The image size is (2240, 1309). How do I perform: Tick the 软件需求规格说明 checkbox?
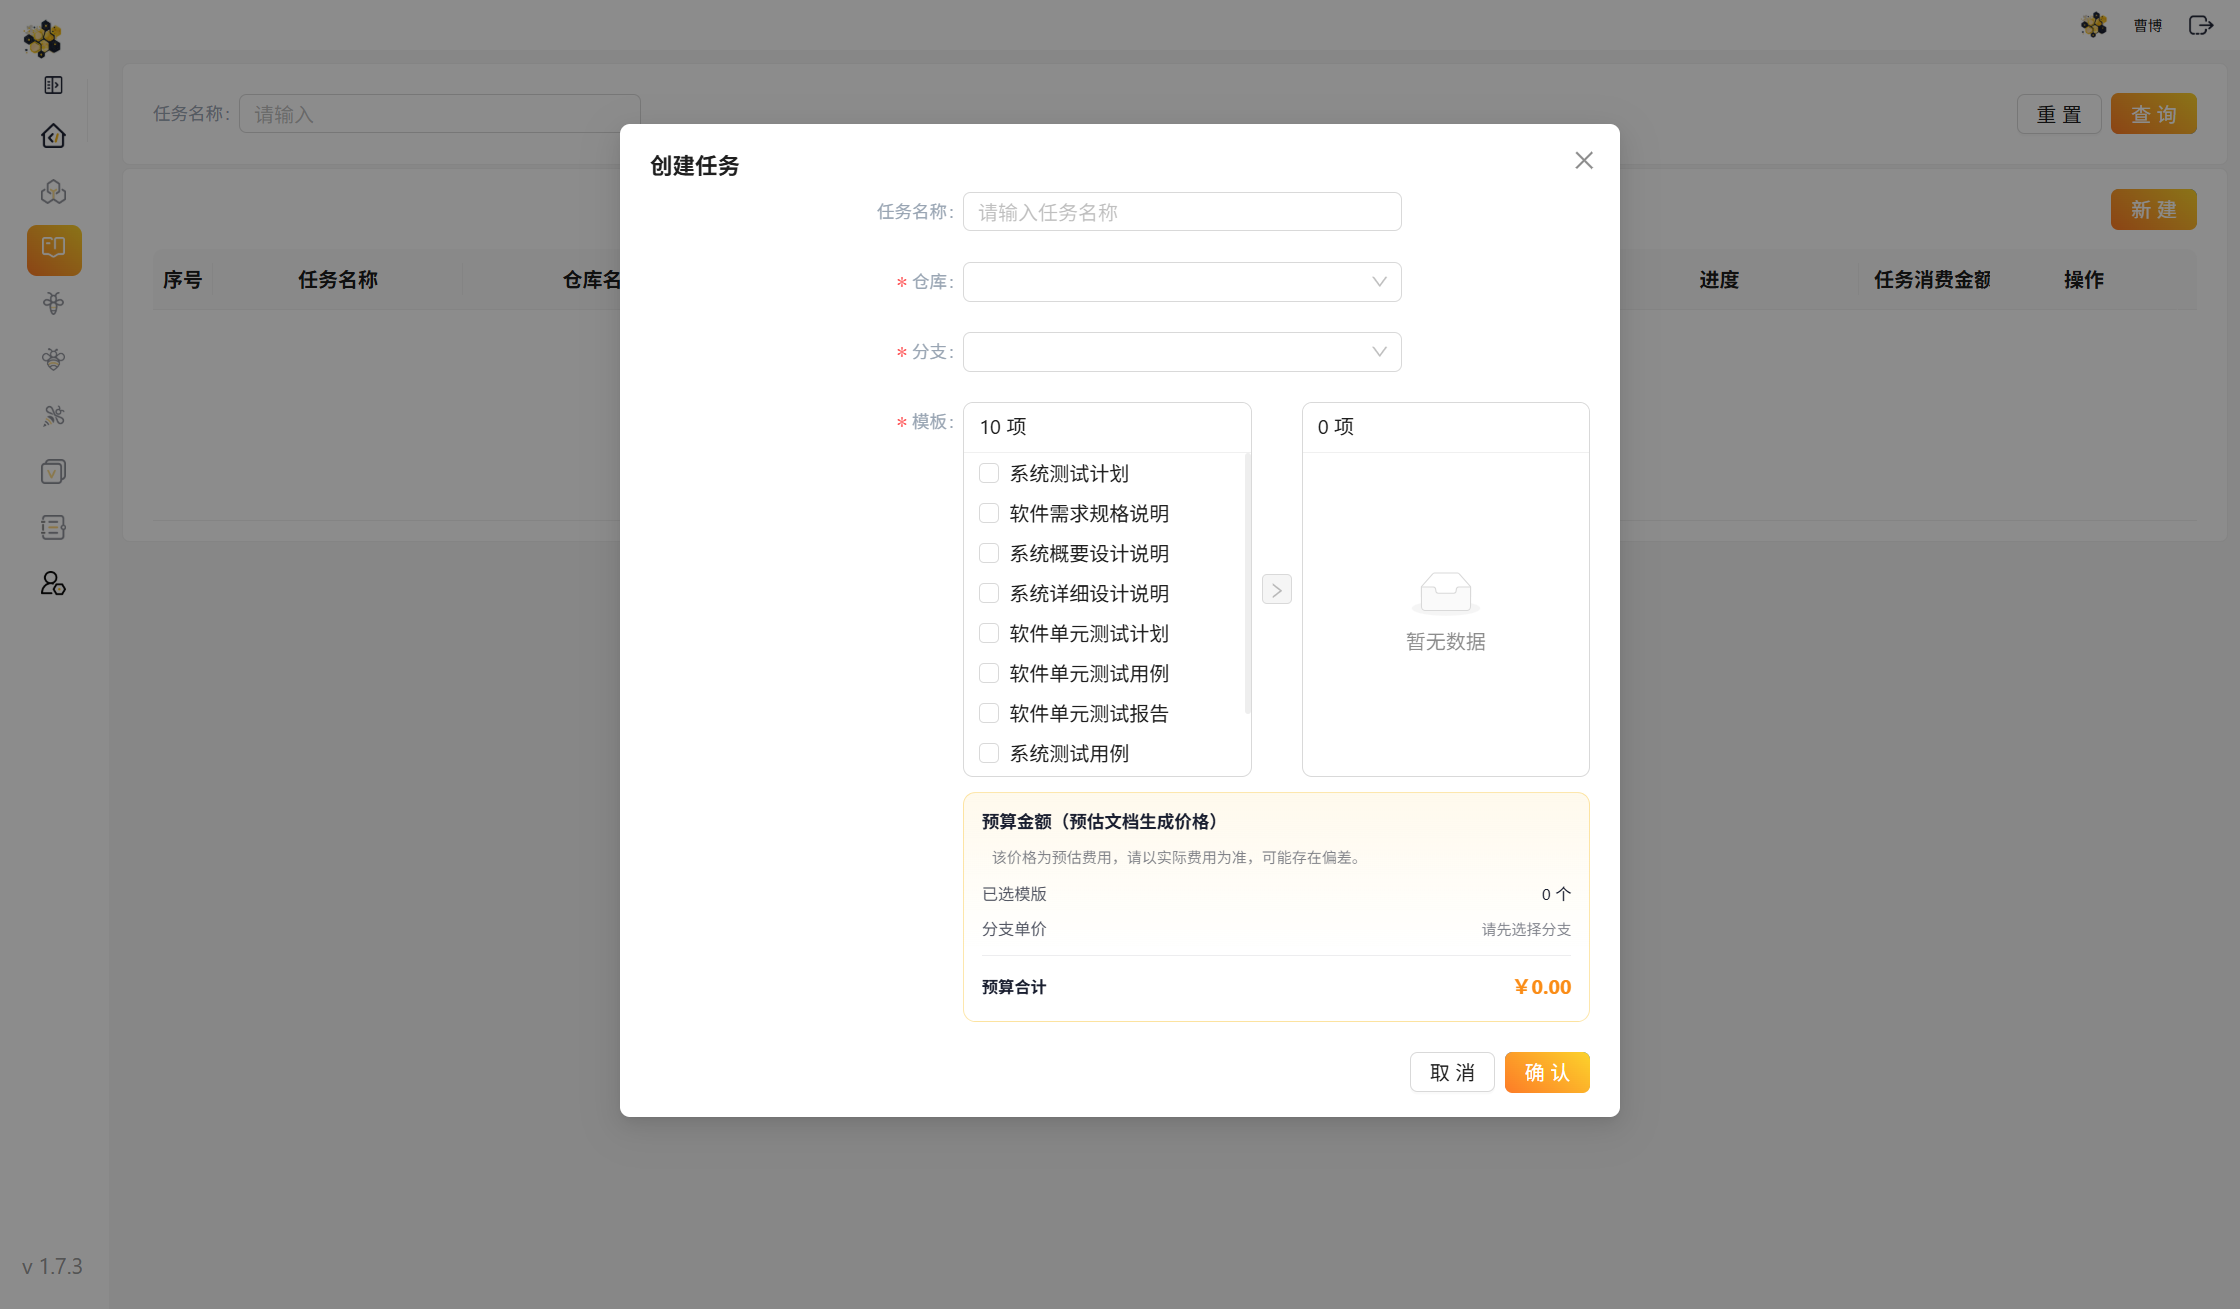point(989,513)
